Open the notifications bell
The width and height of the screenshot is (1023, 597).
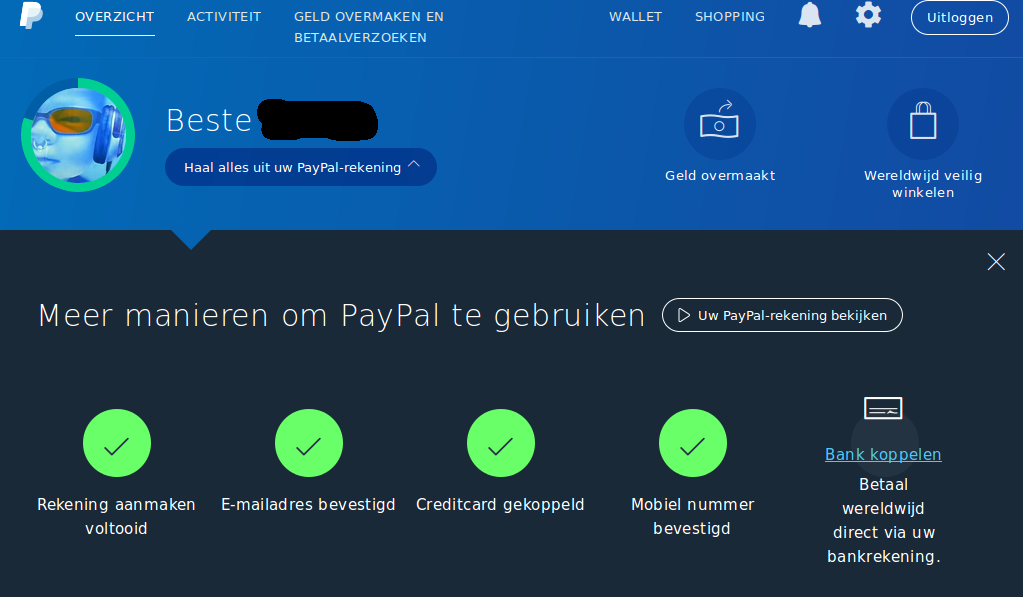point(810,14)
